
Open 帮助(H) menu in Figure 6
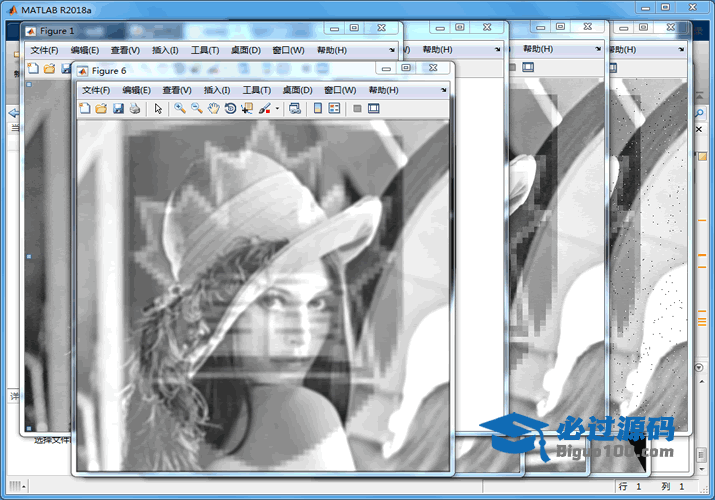click(383, 90)
